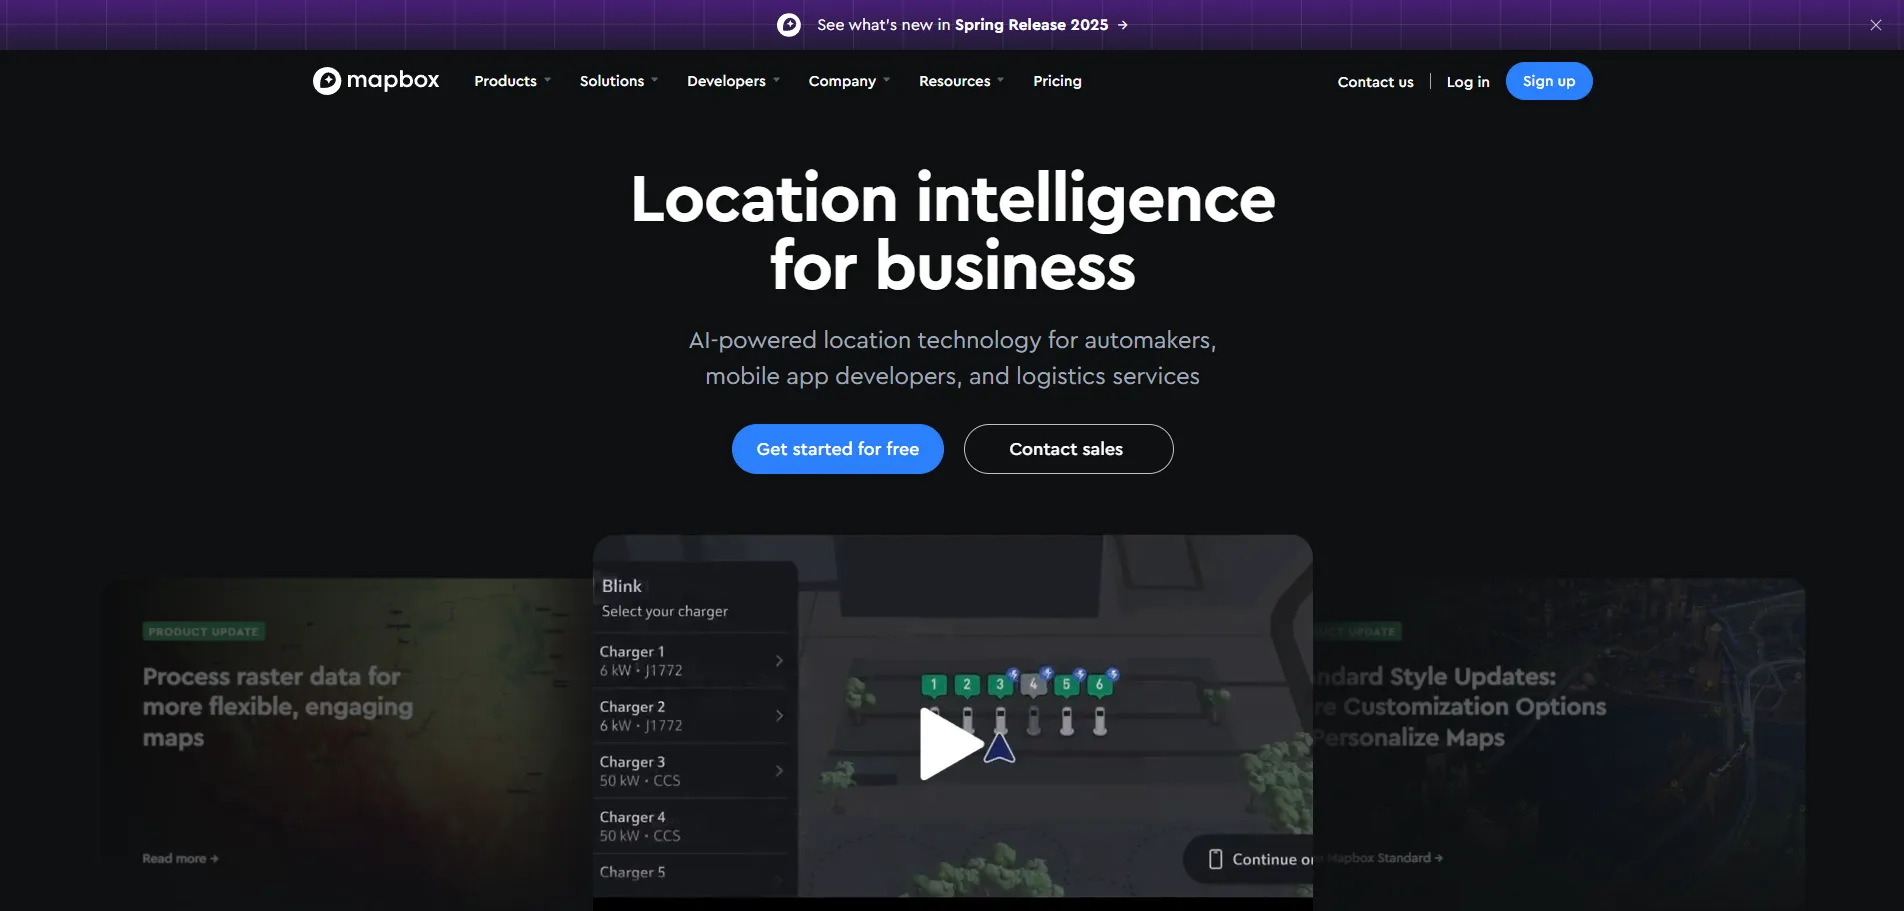Click Get started for free button
The height and width of the screenshot is (911, 1904).
pyautogui.click(x=837, y=449)
